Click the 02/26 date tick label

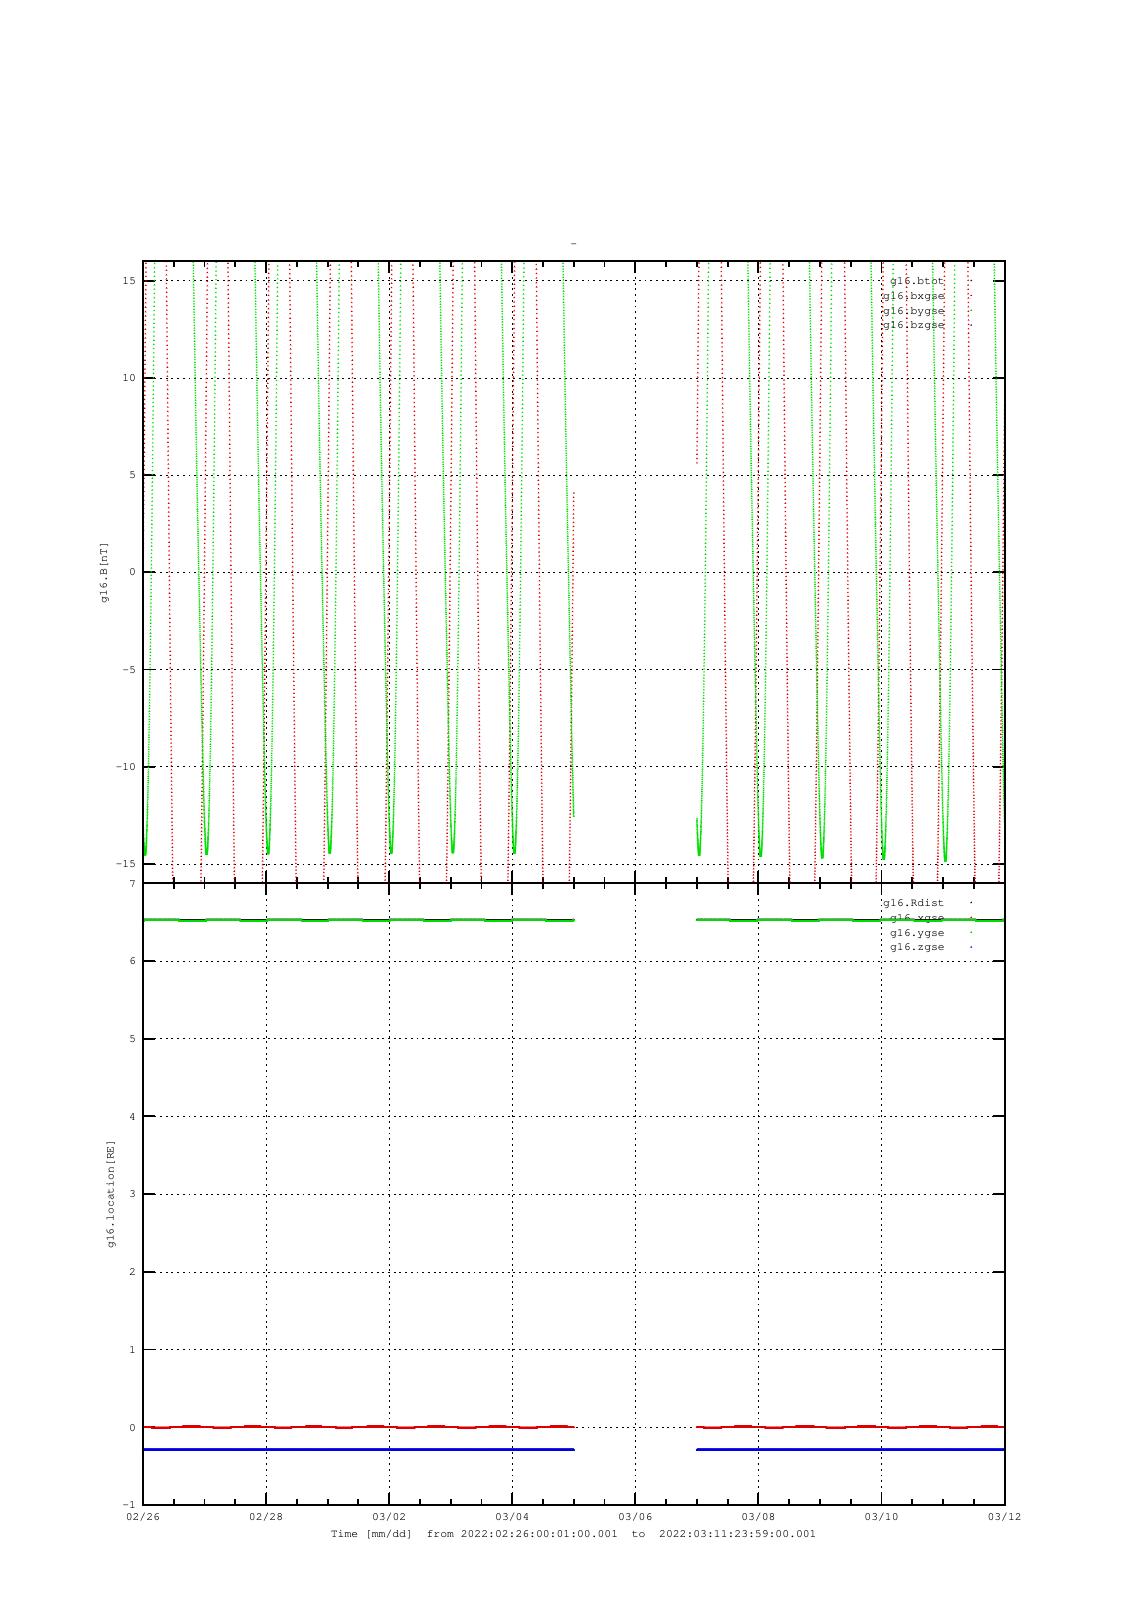point(143,1517)
